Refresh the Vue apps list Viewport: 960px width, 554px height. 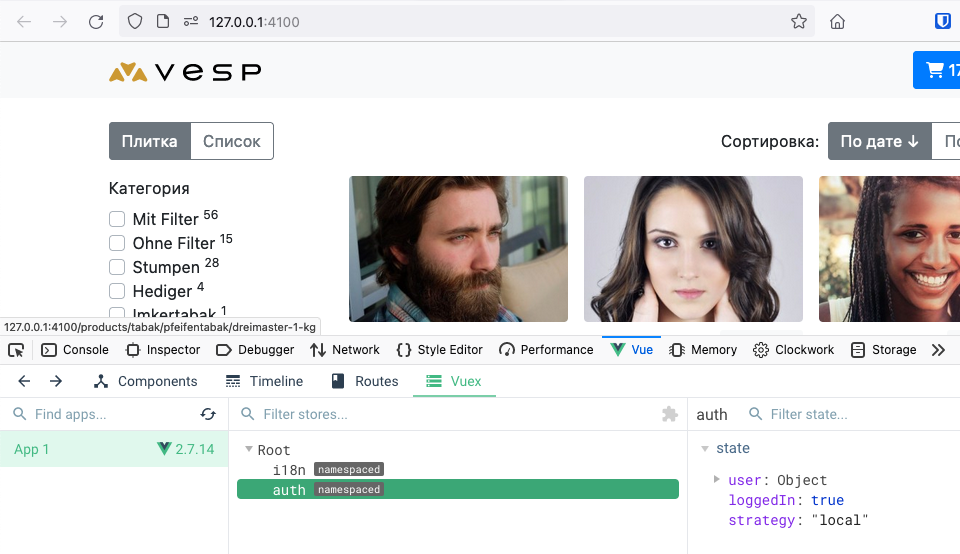pos(208,414)
